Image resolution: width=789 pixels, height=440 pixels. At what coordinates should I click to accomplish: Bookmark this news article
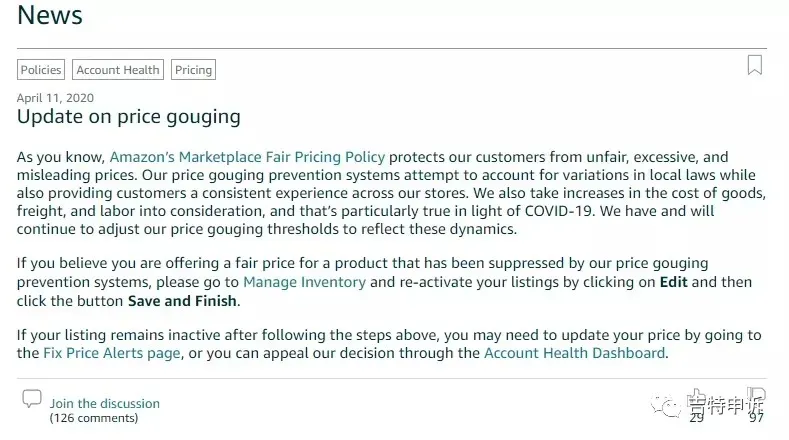(754, 65)
